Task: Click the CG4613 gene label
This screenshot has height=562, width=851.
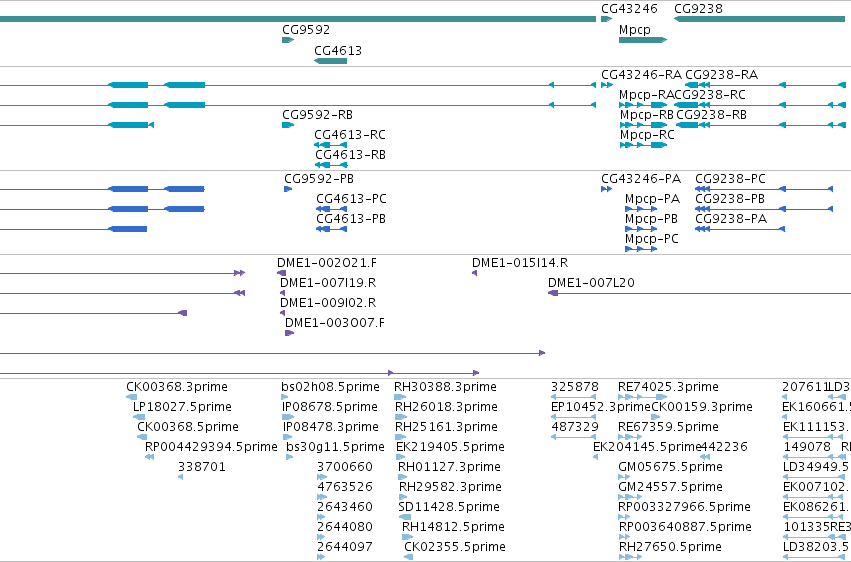Action: (338, 50)
